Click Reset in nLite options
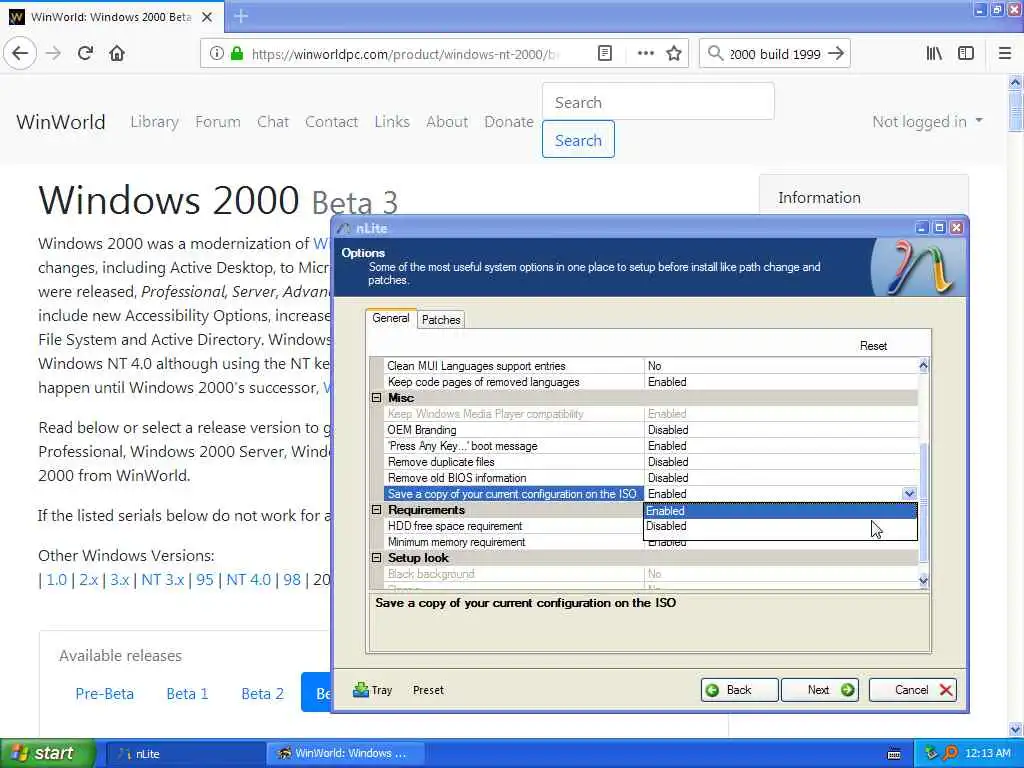The height and width of the screenshot is (768, 1024). [873, 346]
